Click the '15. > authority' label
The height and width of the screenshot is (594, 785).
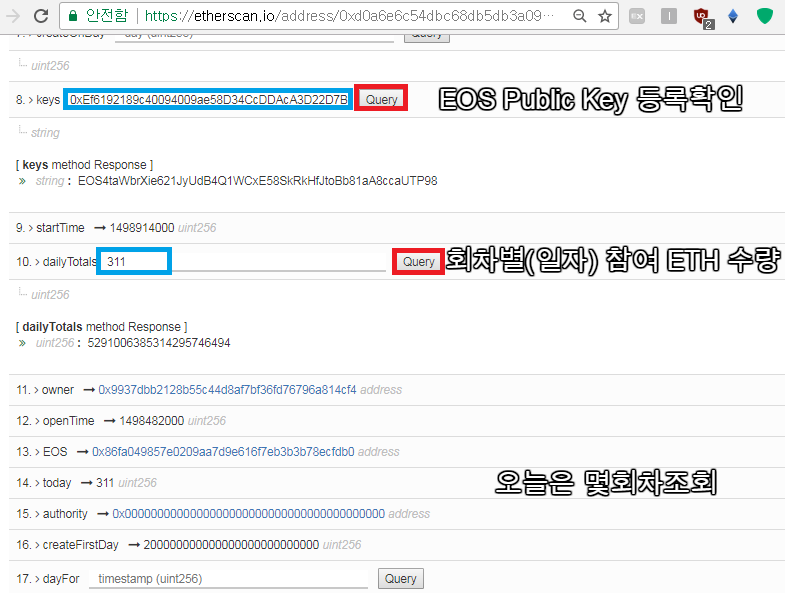tap(52, 514)
